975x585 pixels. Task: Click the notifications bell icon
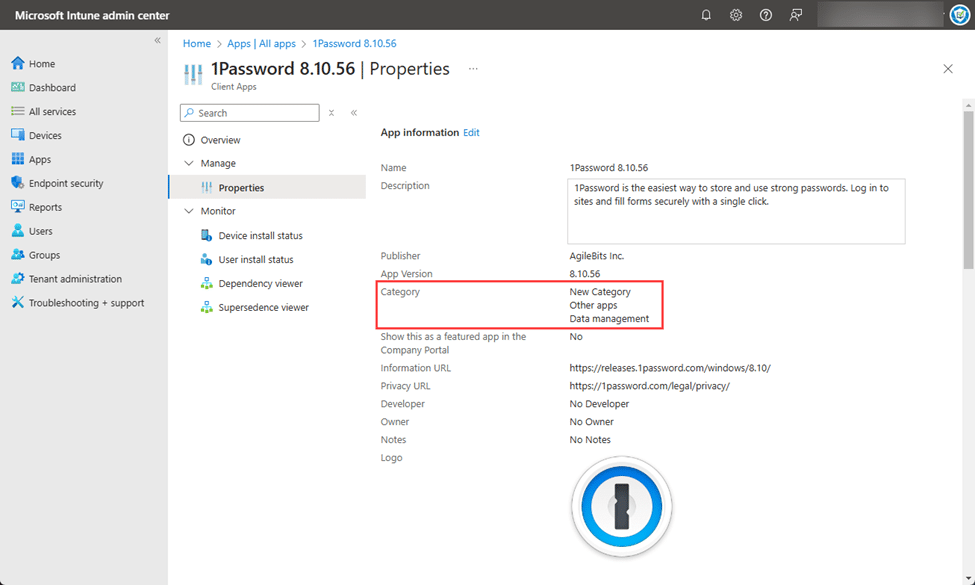click(x=706, y=15)
